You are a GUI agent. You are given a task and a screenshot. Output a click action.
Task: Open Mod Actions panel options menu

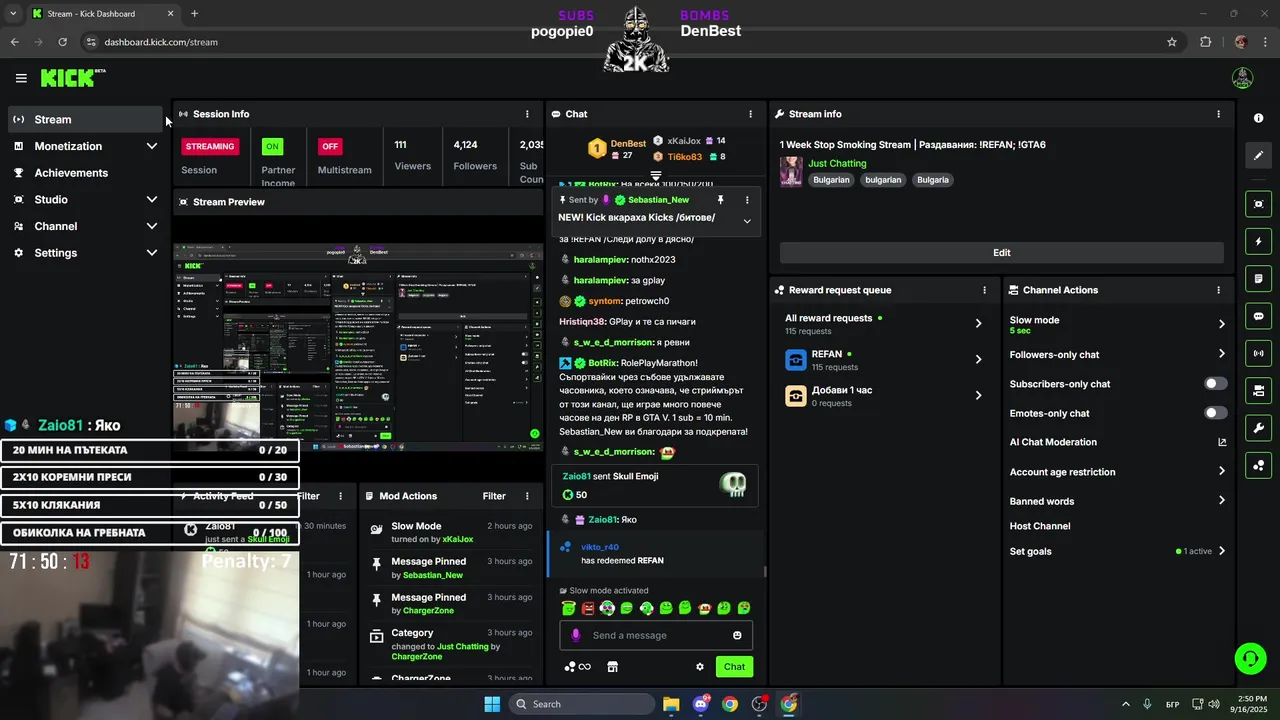[527, 496]
